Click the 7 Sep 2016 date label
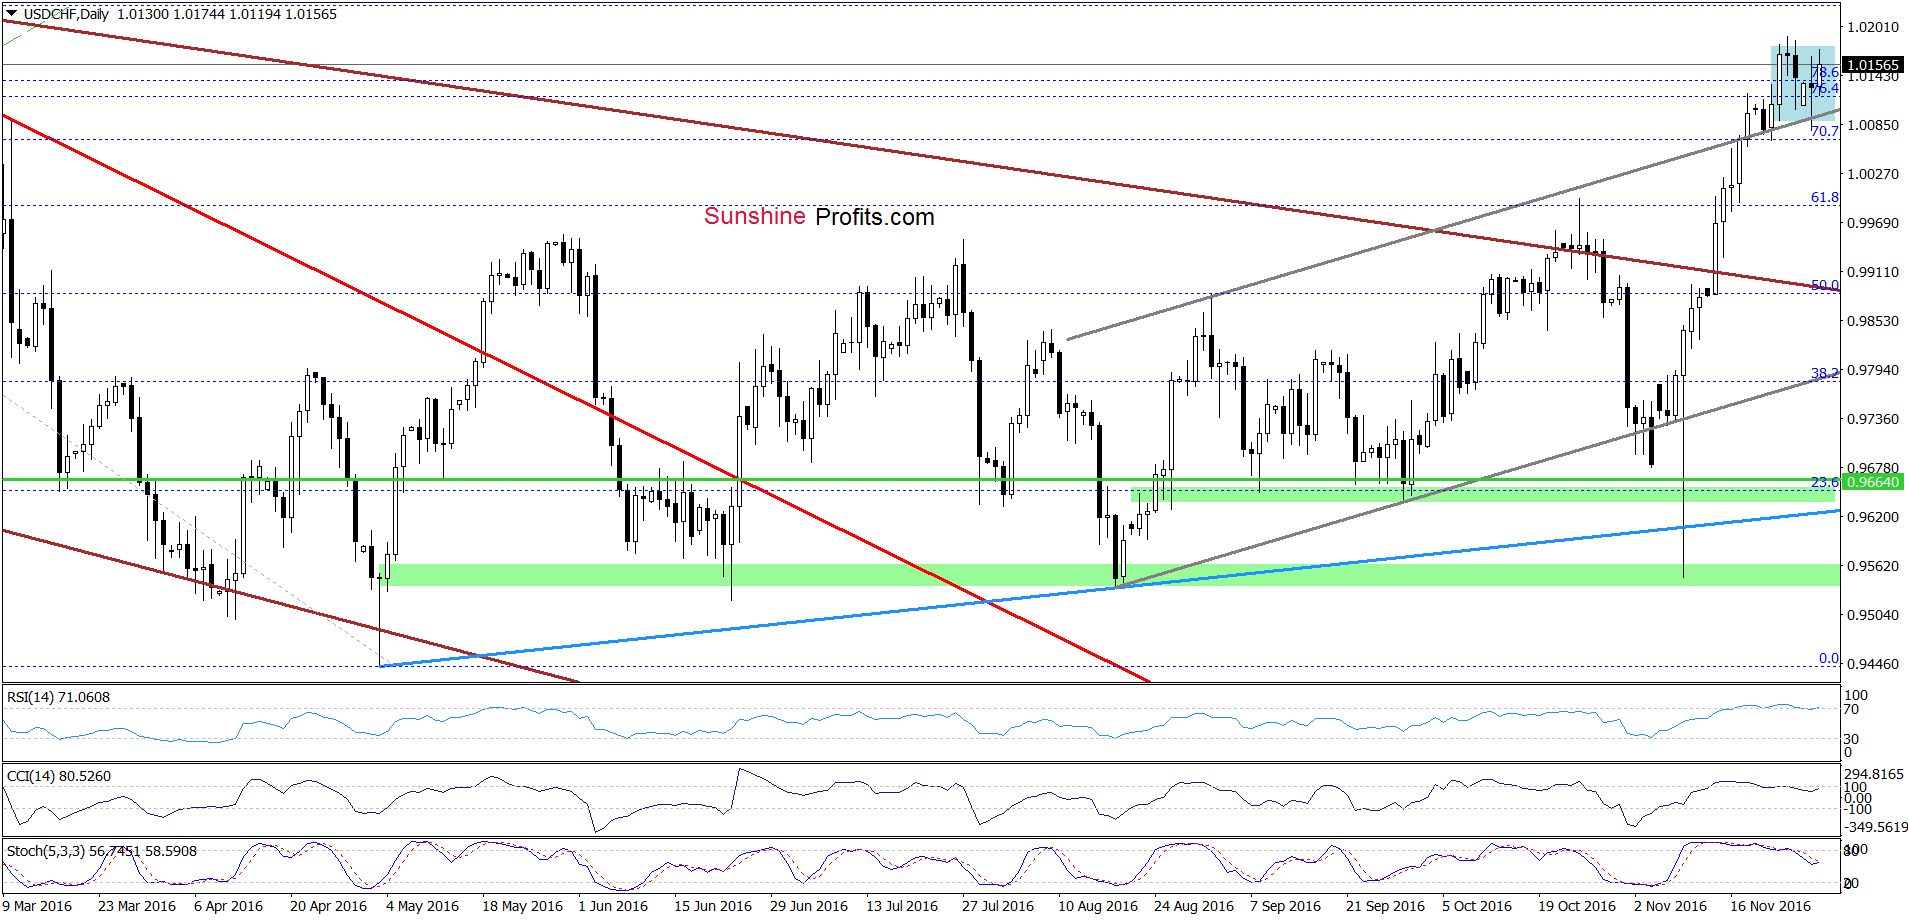The height and width of the screenshot is (920, 1908). click(x=1285, y=906)
